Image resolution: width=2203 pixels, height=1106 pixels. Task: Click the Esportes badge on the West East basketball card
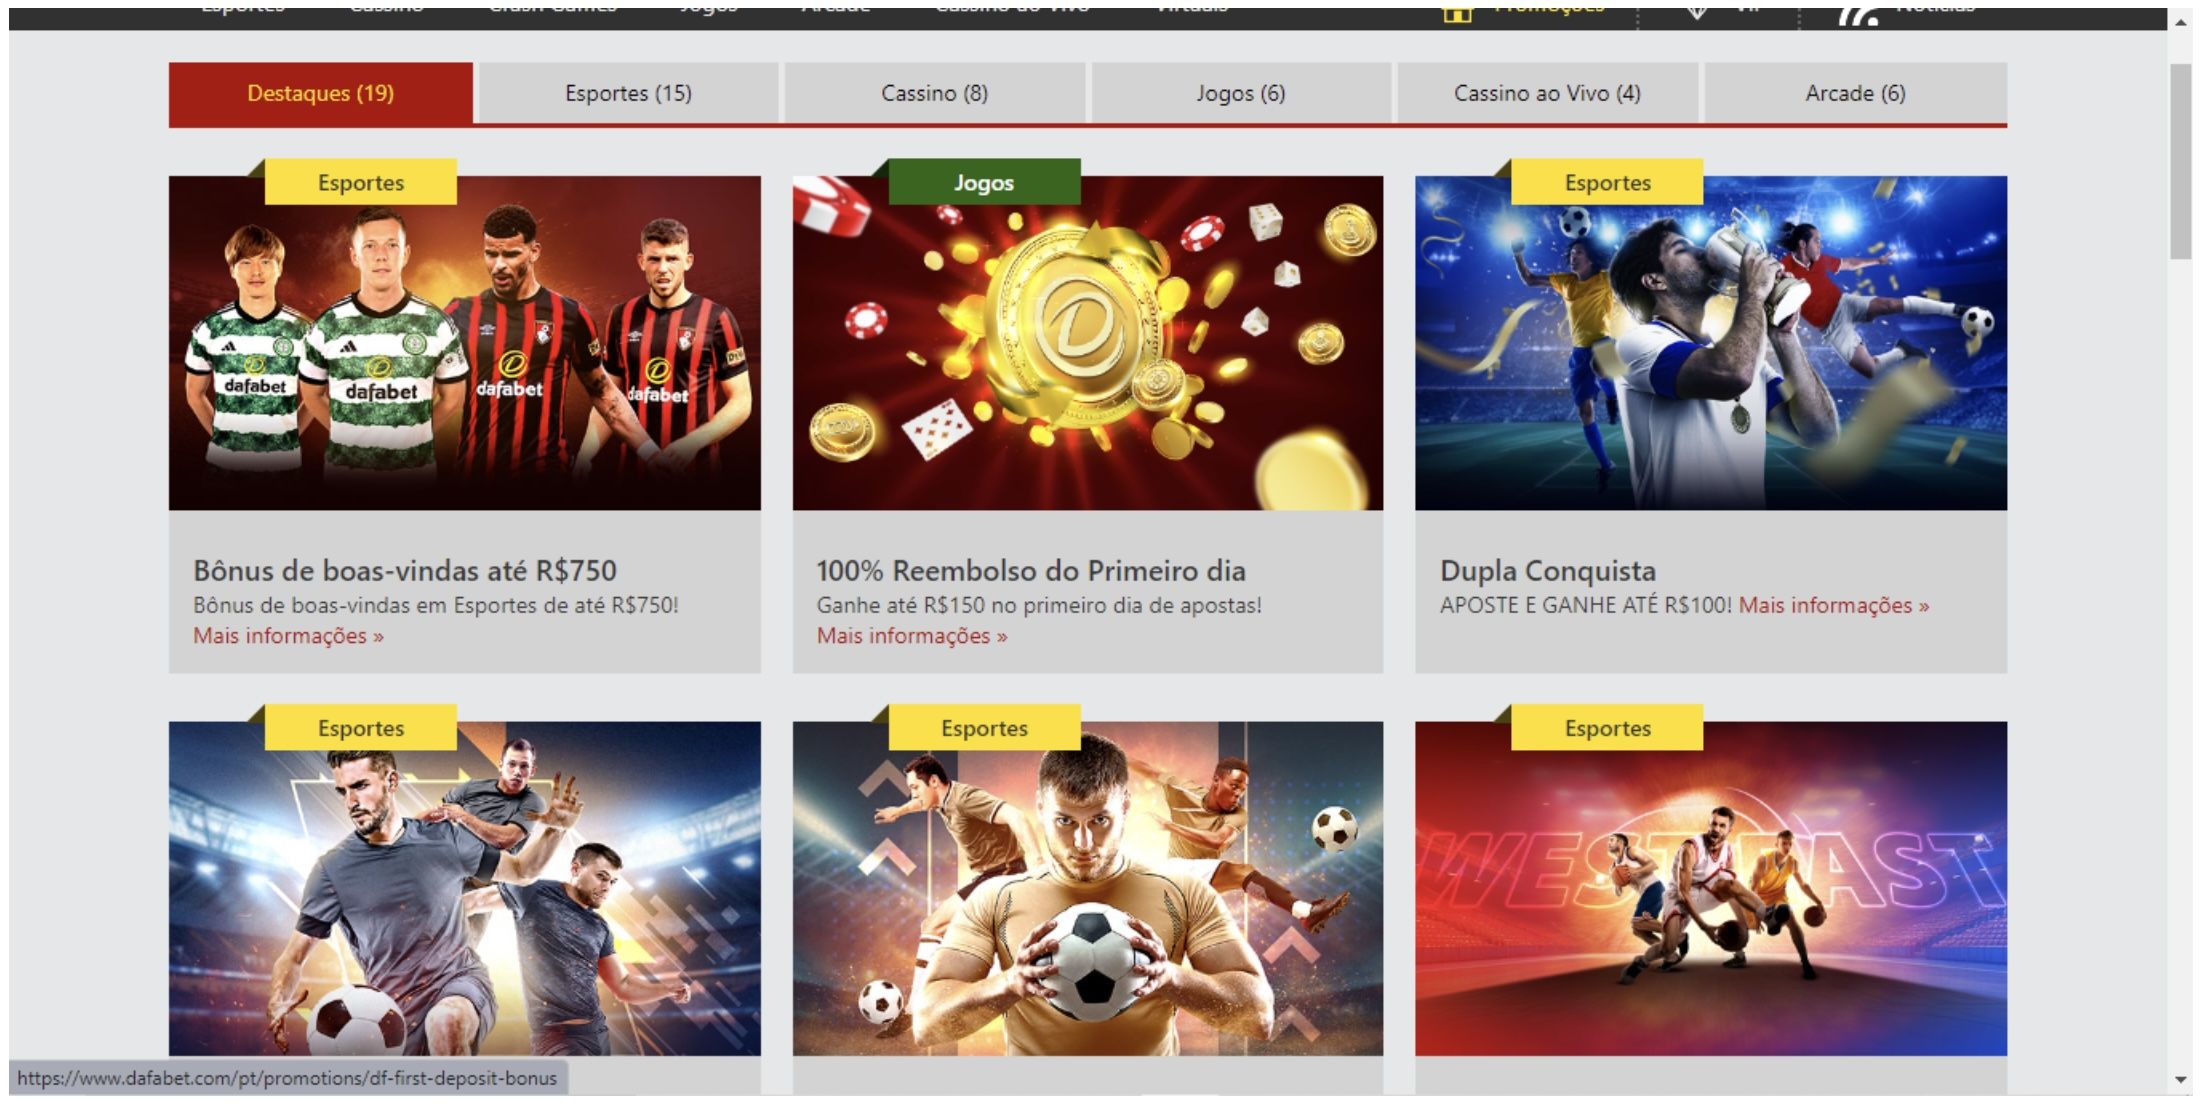point(1607,728)
